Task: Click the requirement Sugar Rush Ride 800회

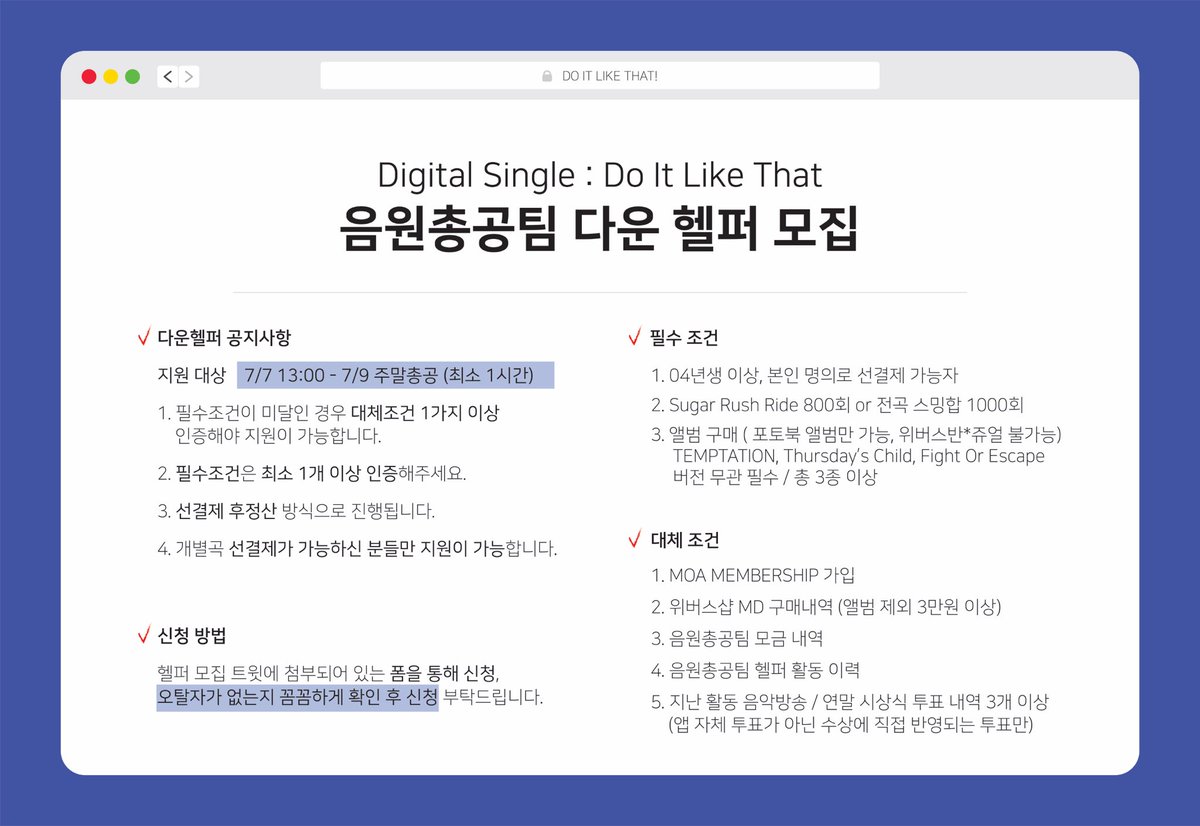Action: click(x=837, y=405)
